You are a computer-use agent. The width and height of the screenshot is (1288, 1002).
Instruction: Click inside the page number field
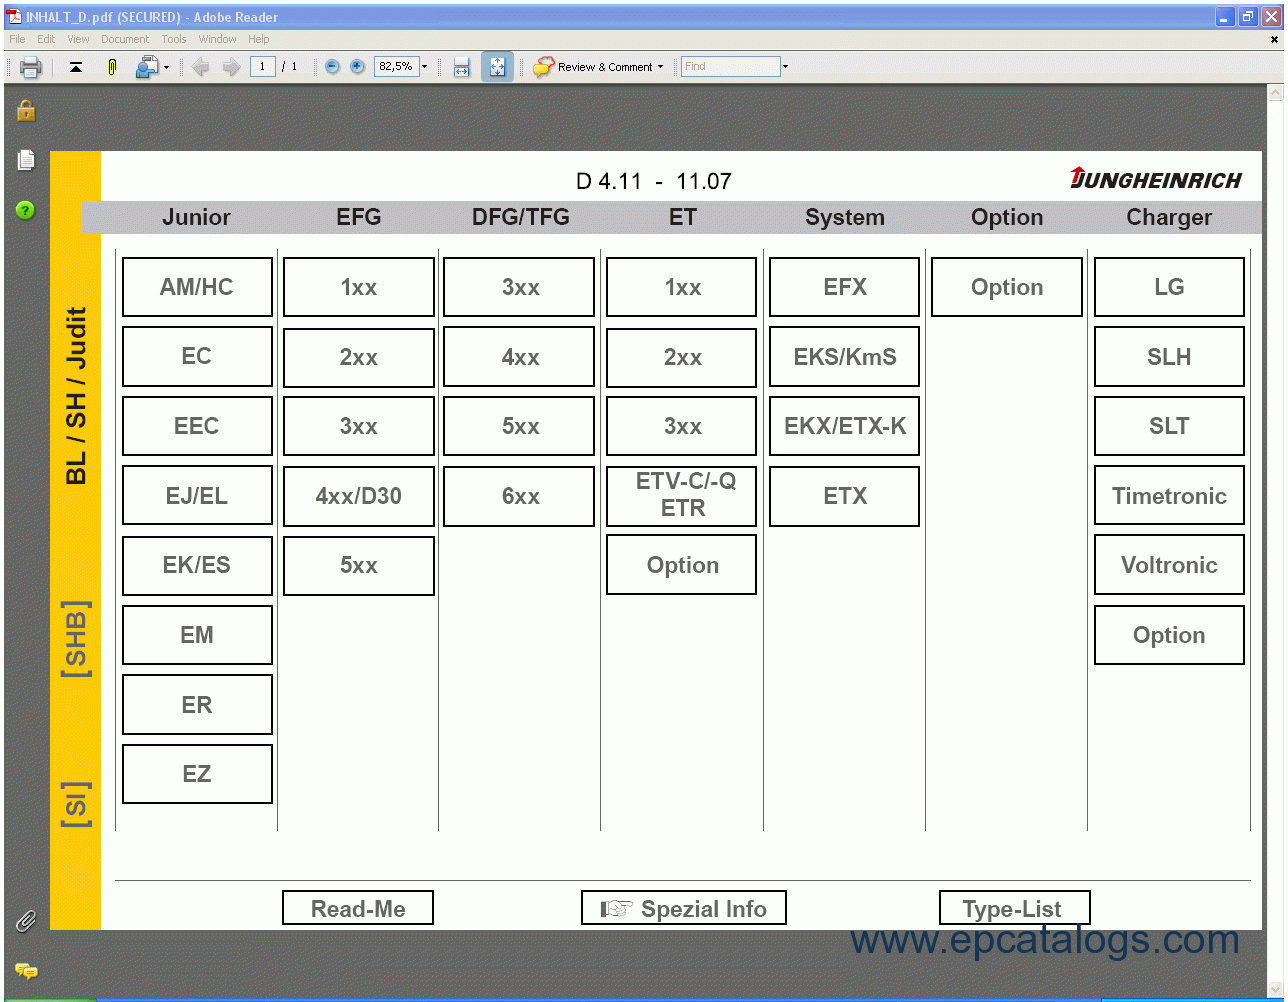tap(261, 66)
